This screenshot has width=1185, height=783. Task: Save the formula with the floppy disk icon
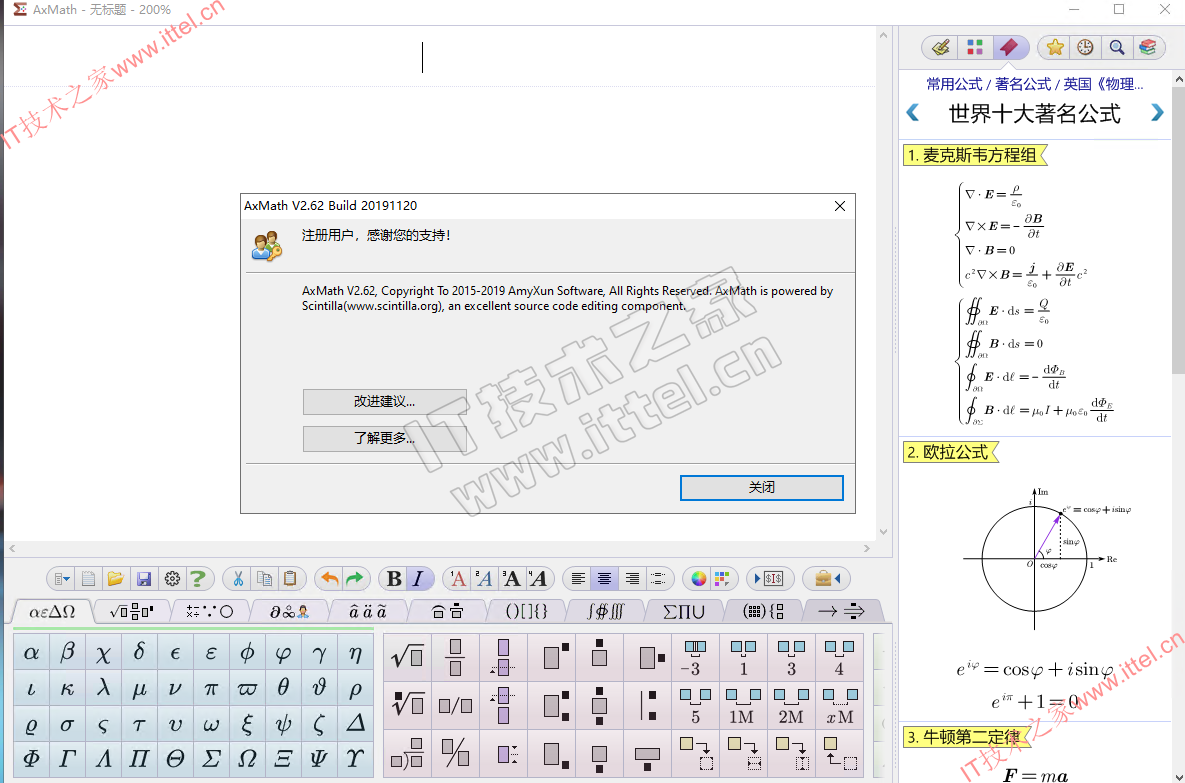point(144,579)
